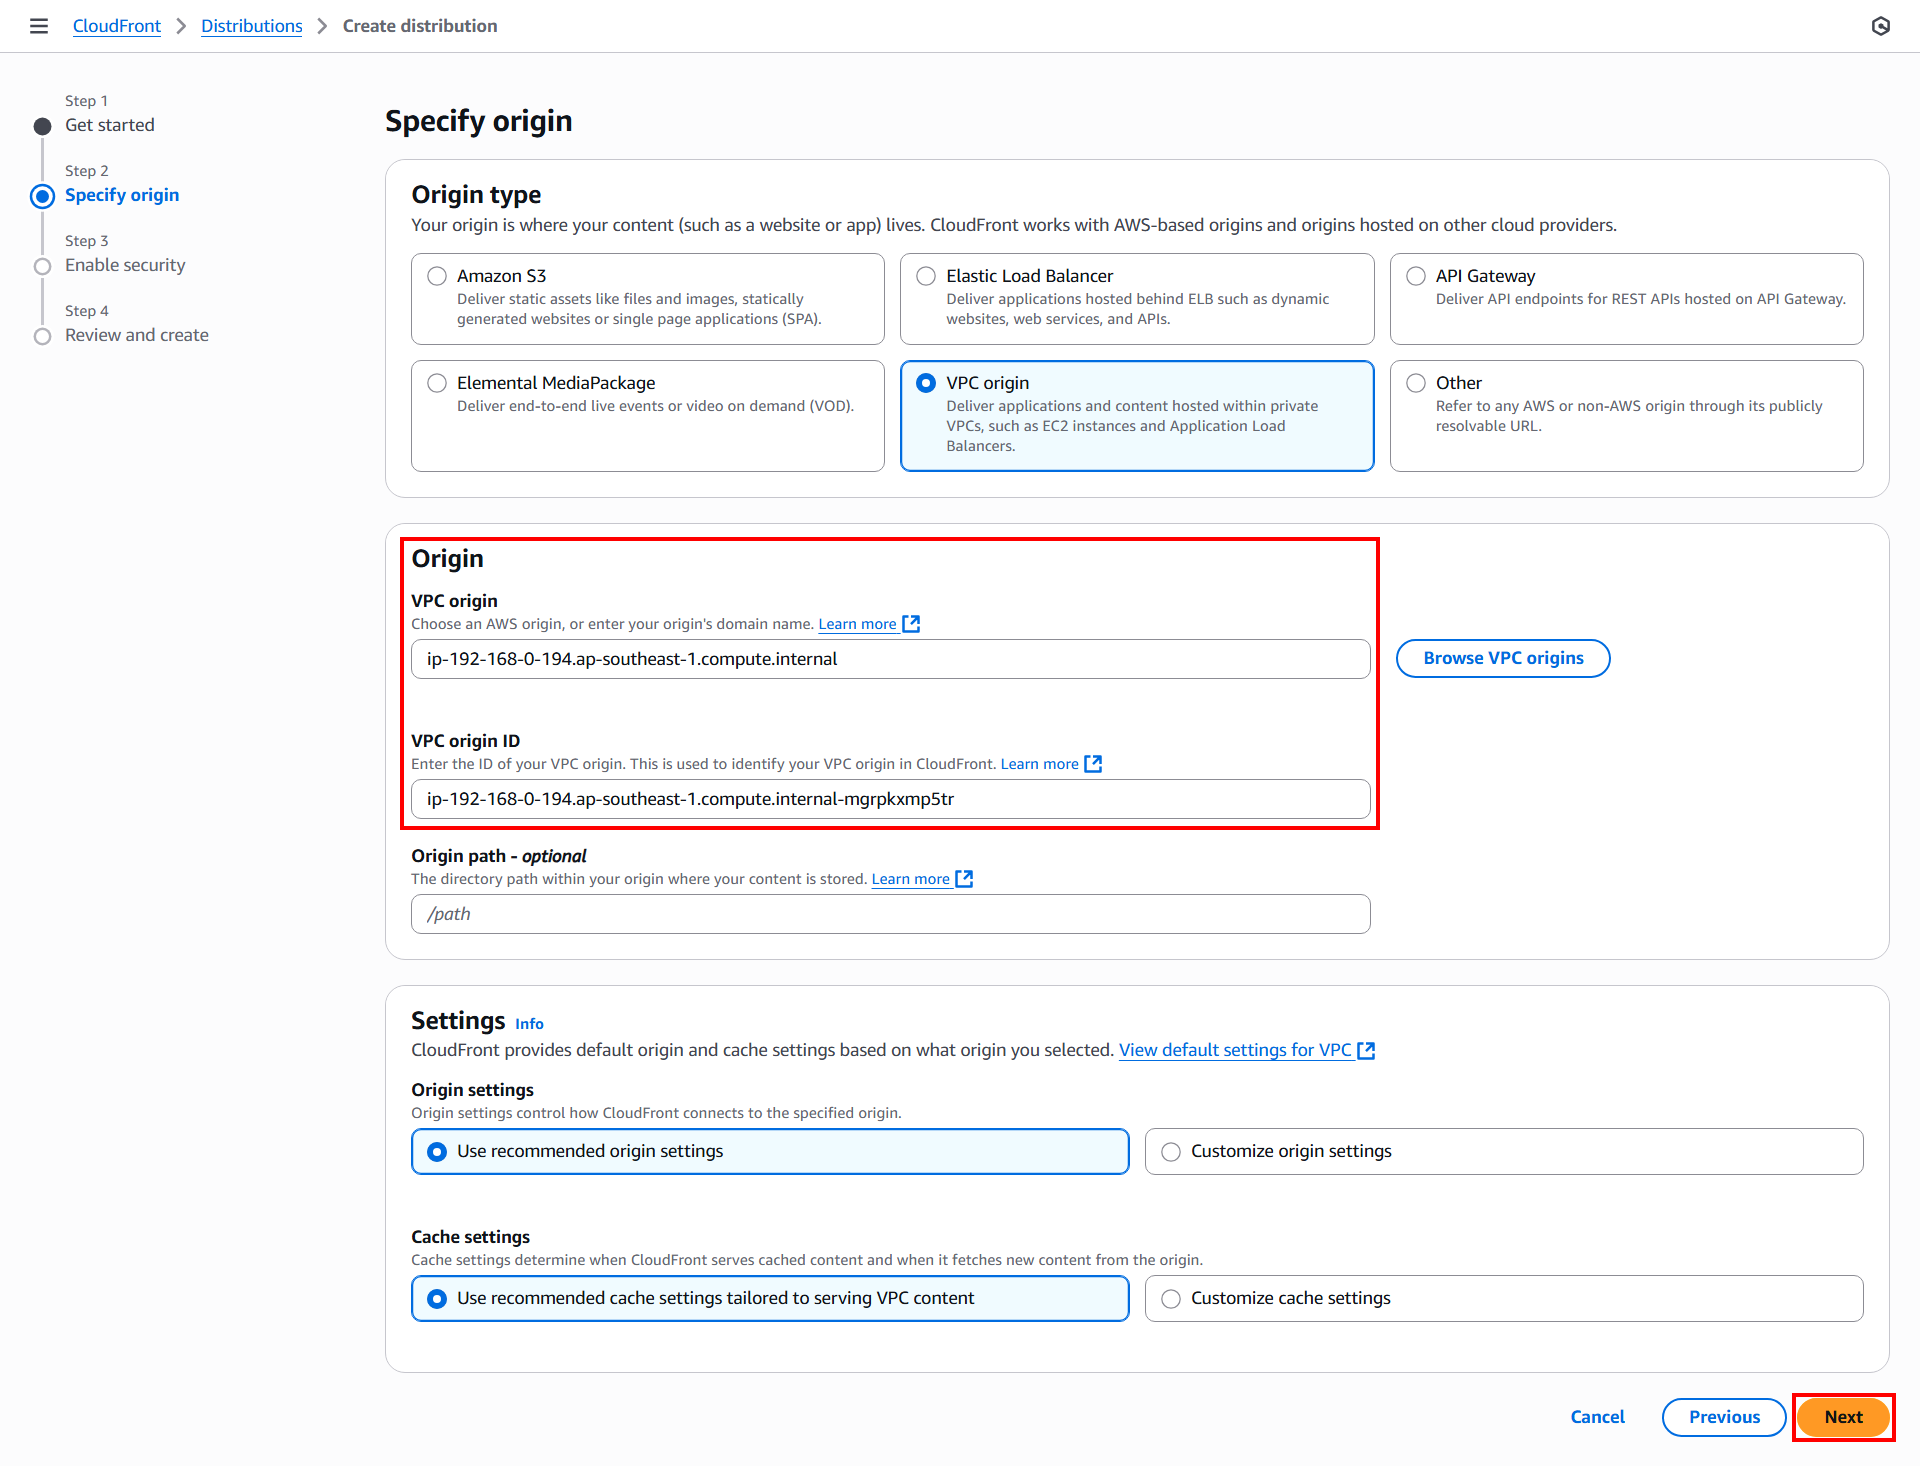Viewport: 1920px width, 1466px height.
Task: Click the Origin path input field
Action: point(890,914)
